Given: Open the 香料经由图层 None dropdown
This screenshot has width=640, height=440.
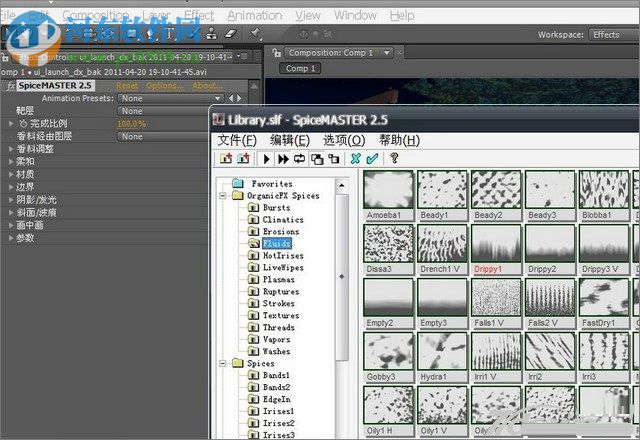Looking at the screenshot, I should click(x=163, y=137).
